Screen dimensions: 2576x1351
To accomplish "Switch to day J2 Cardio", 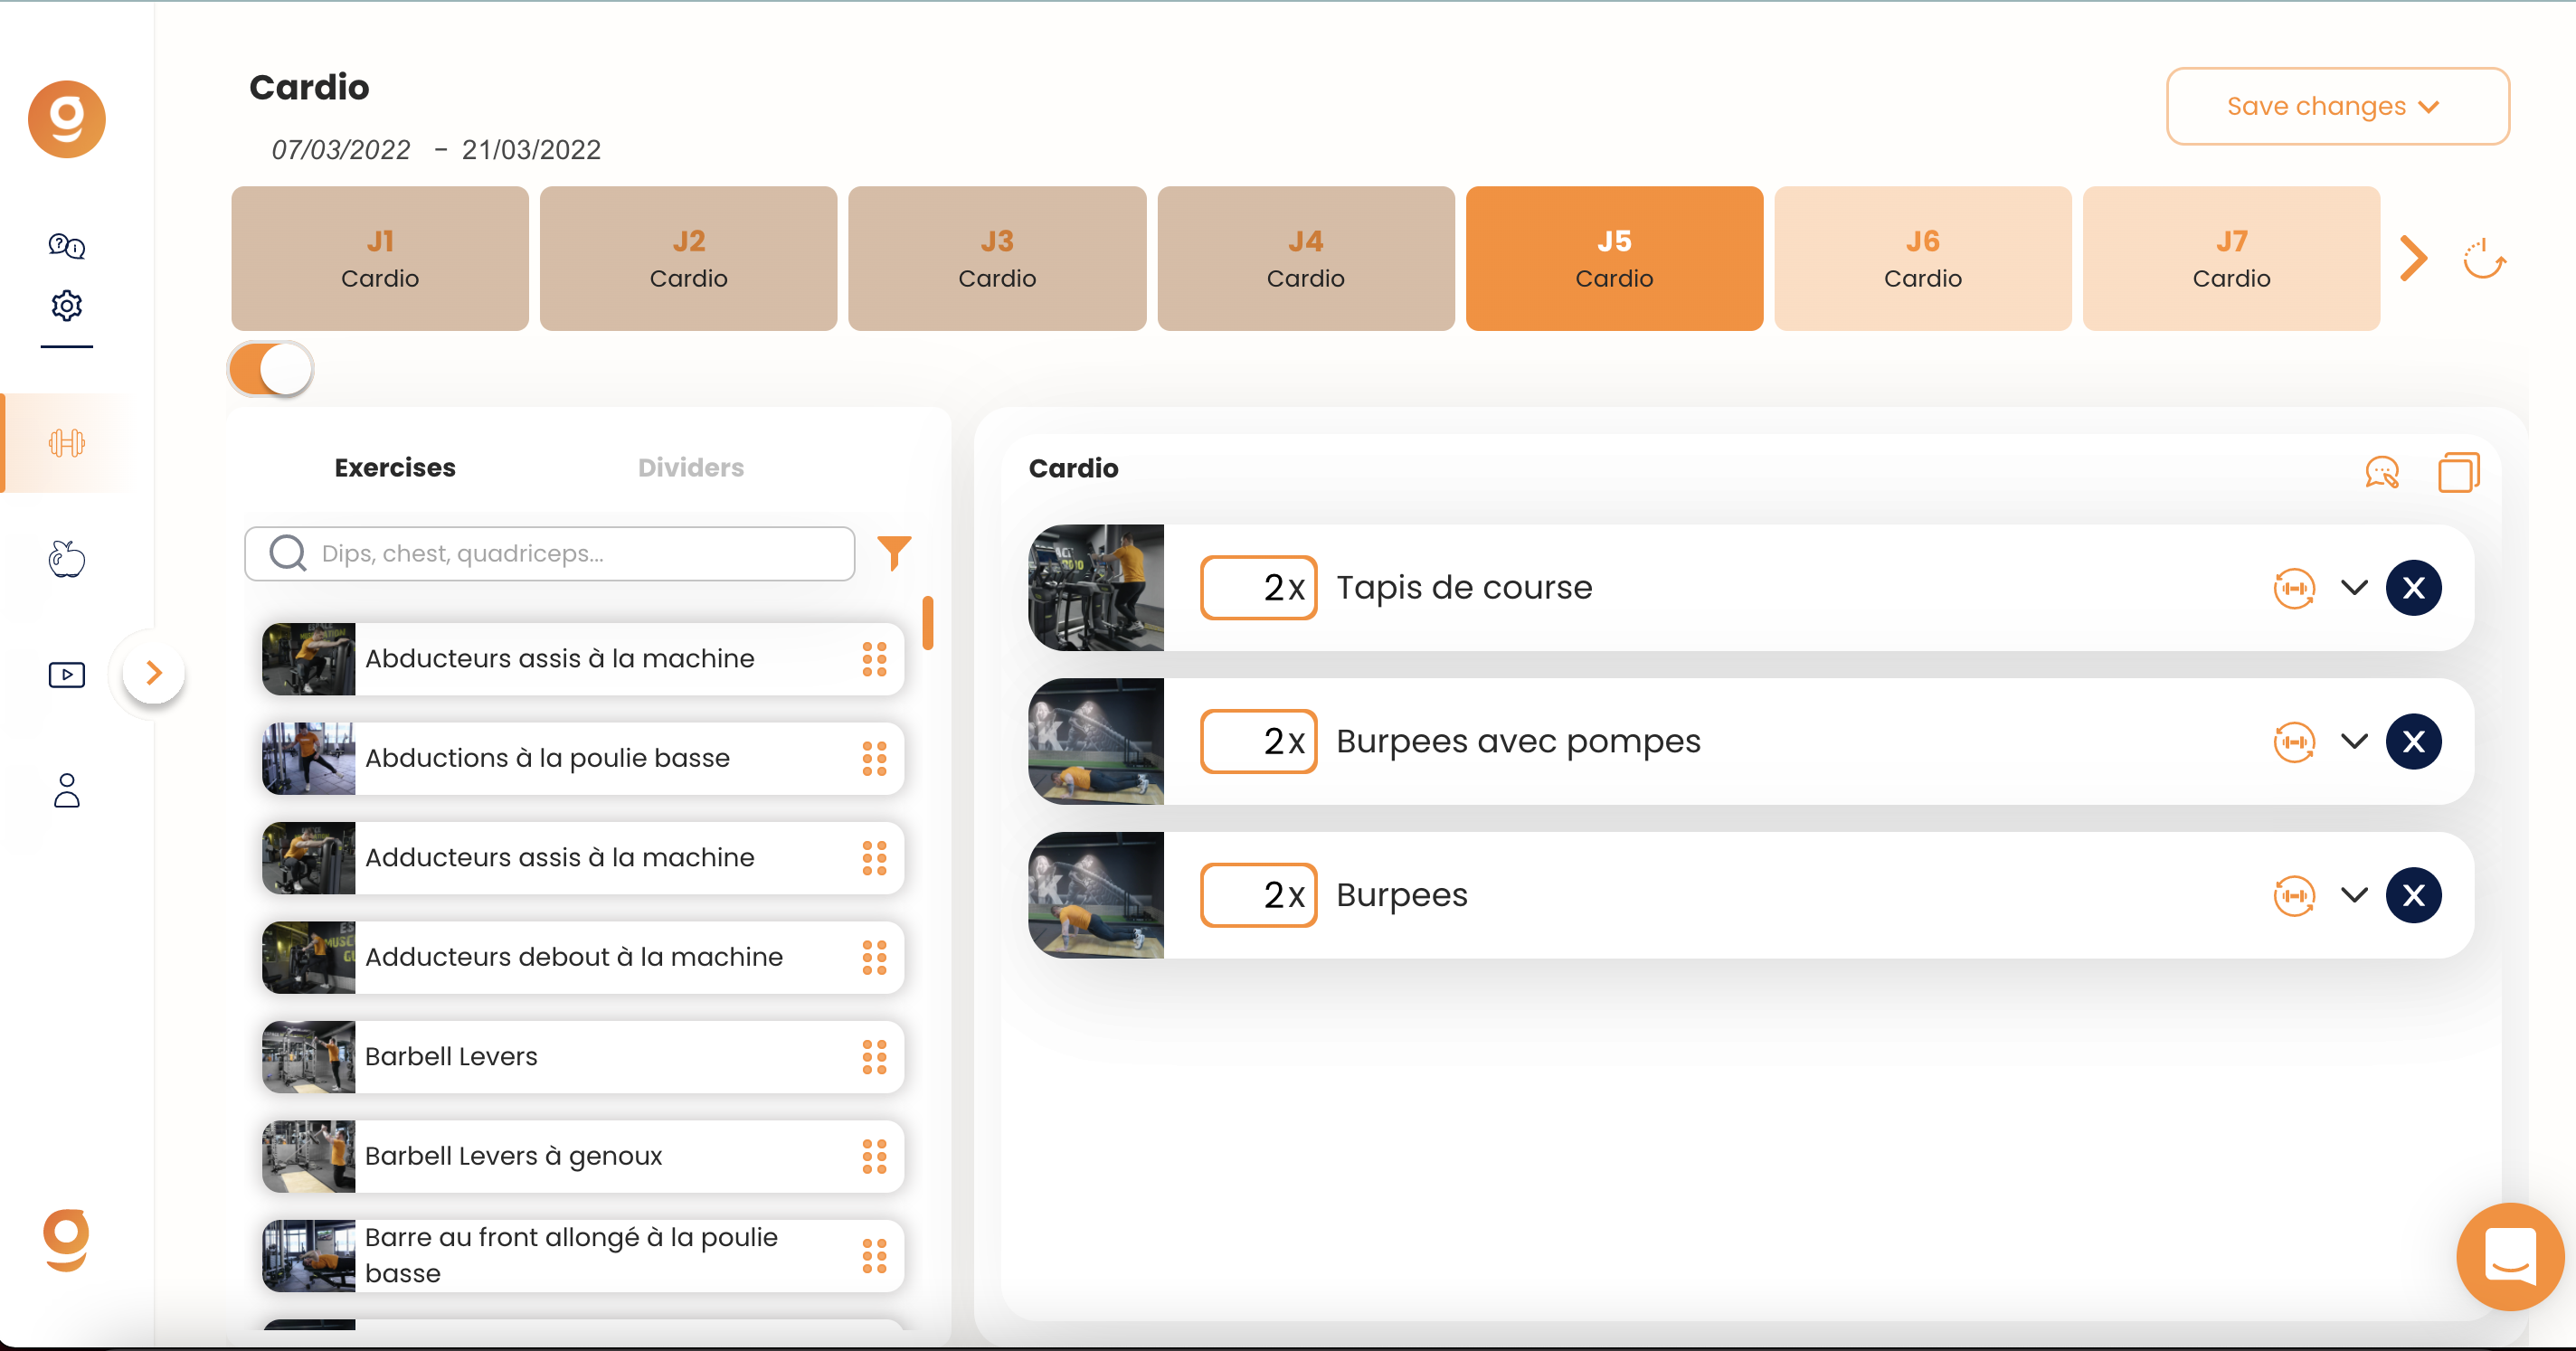I will pyautogui.click(x=688, y=258).
